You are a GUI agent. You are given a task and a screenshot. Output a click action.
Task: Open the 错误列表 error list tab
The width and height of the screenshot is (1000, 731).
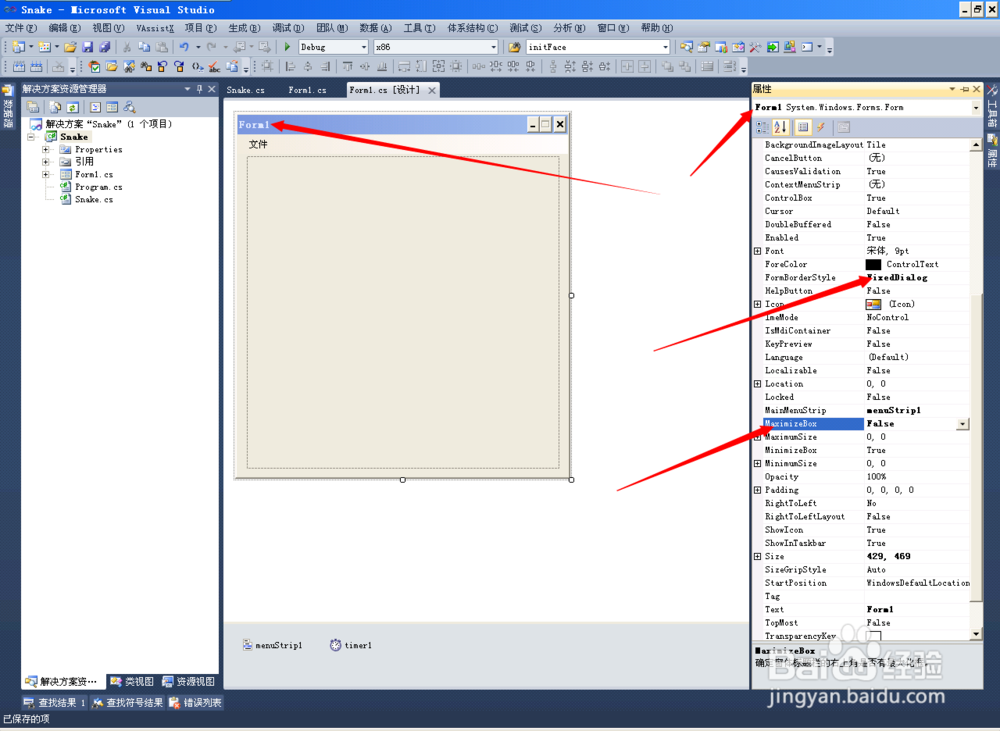click(x=195, y=703)
